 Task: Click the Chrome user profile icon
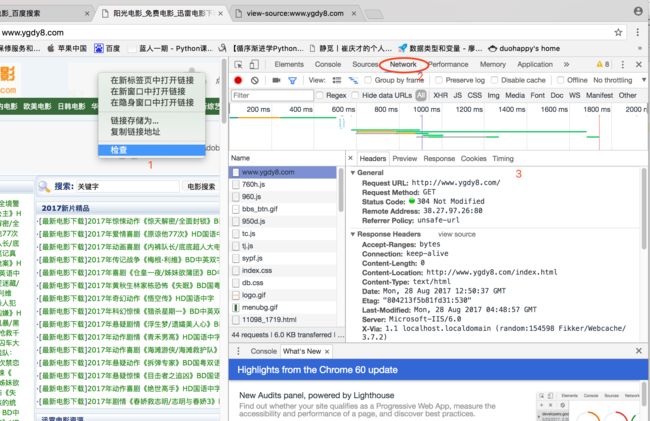click(x=638, y=11)
